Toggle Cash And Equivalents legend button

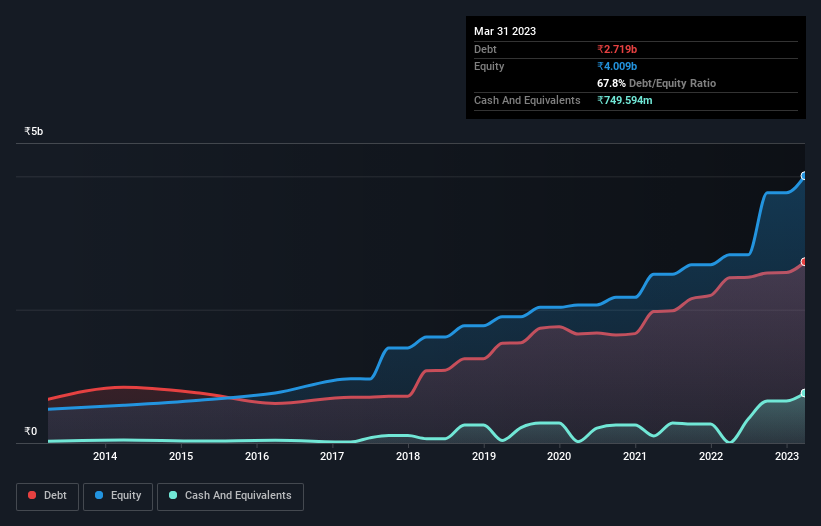tap(230, 496)
